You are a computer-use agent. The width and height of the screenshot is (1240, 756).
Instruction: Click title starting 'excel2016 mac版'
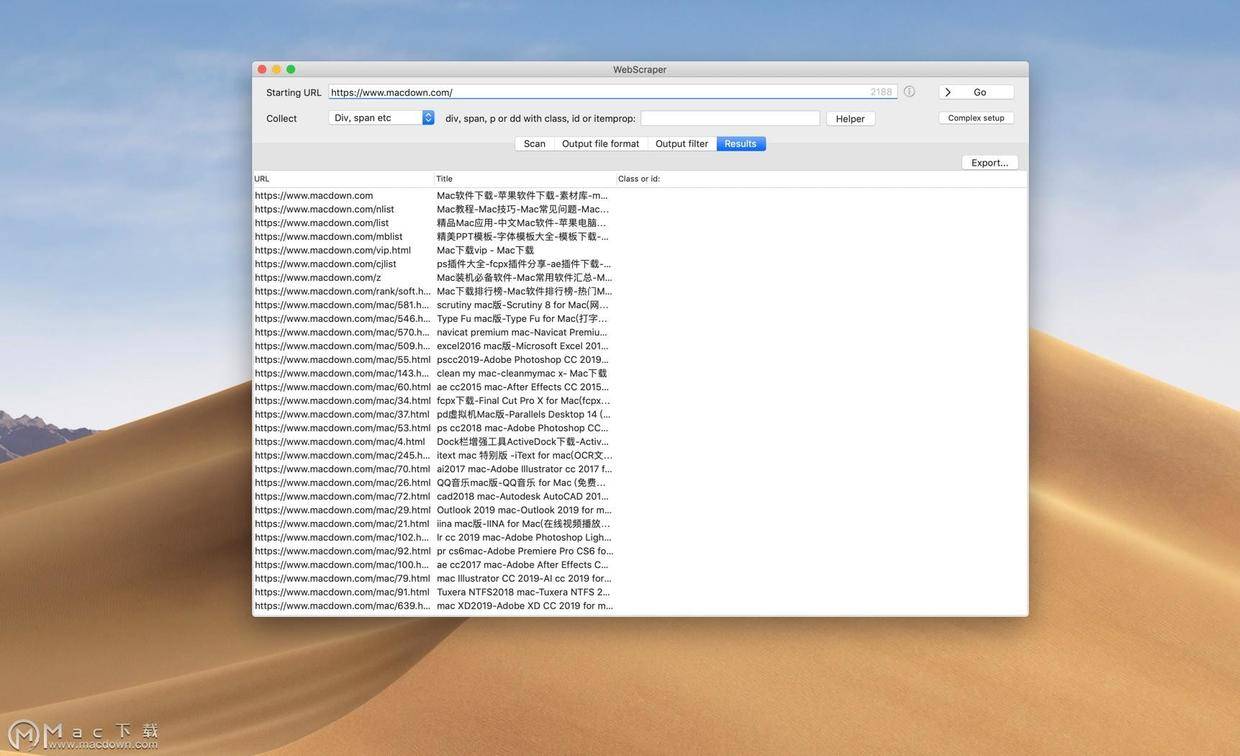click(522, 346)
